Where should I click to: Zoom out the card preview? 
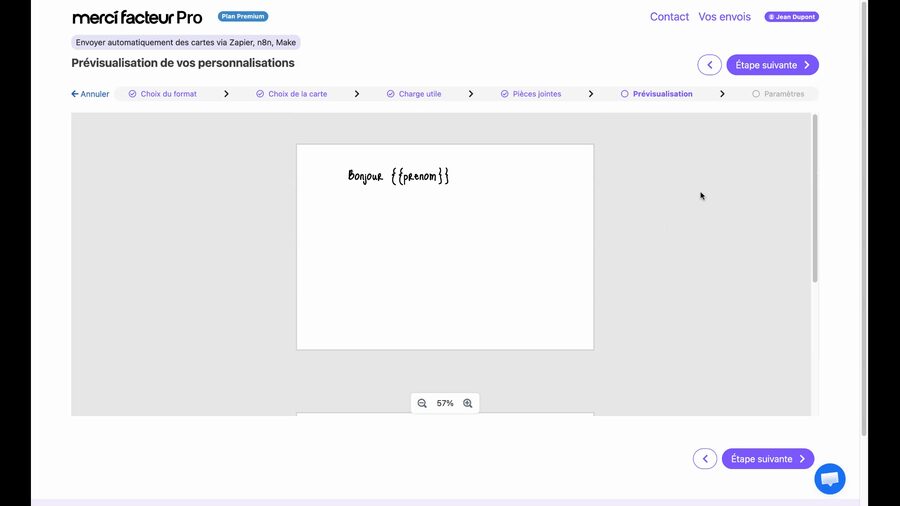422,403
